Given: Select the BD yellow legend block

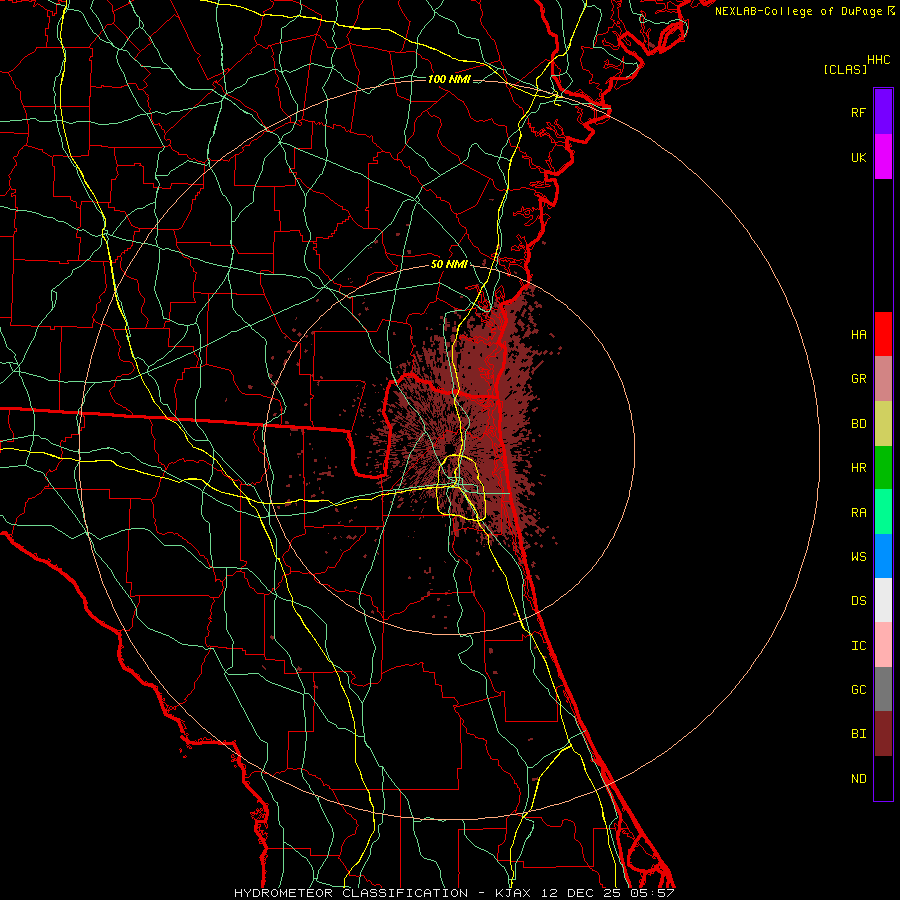Looking at the screenshot, I should coord(883,423).
